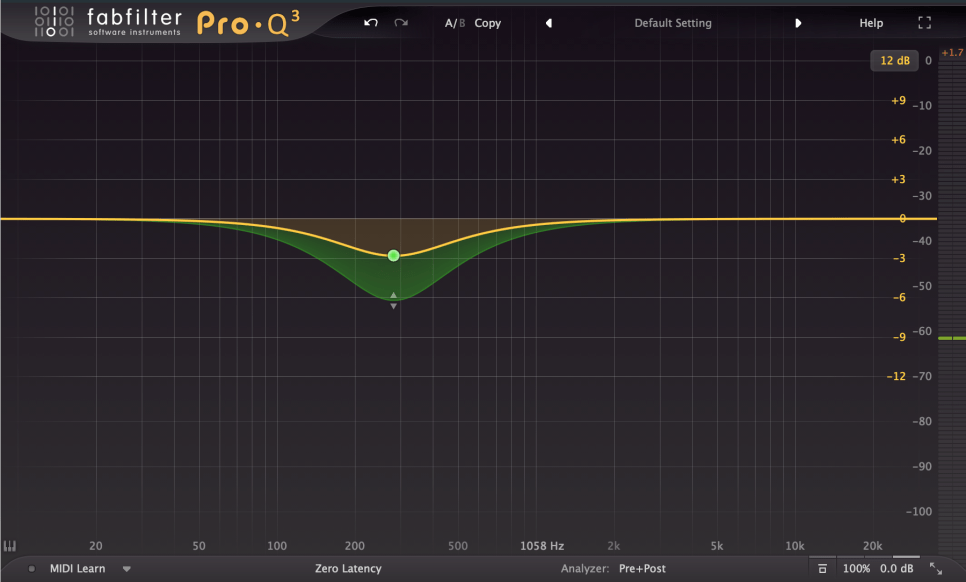Click the redo arrow icon
Screen dimensions: 966x582
click(x=401, y=23)
